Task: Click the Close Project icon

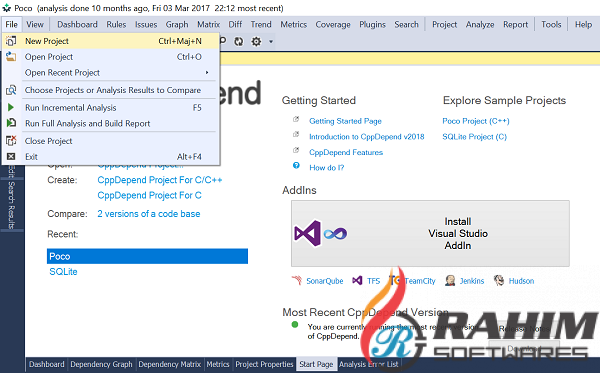Action: tap(11, 141)
